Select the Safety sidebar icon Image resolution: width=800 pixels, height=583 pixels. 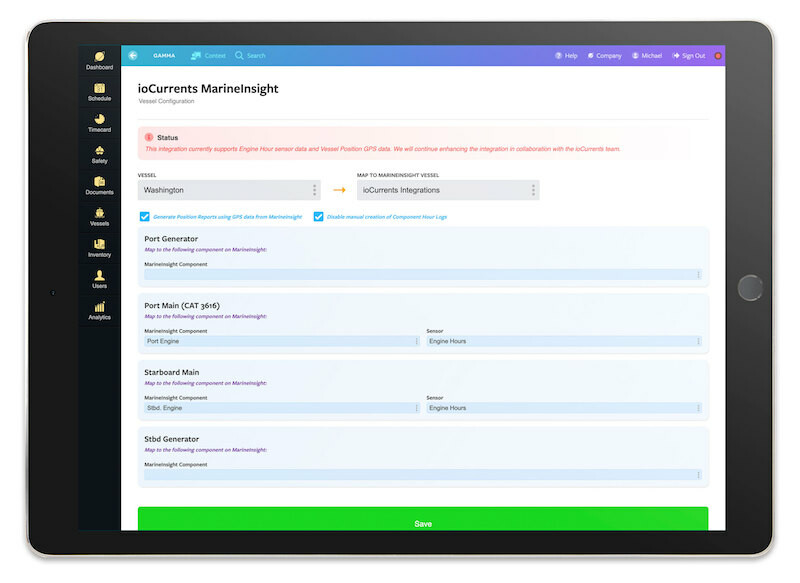click(x=99, y=153)
